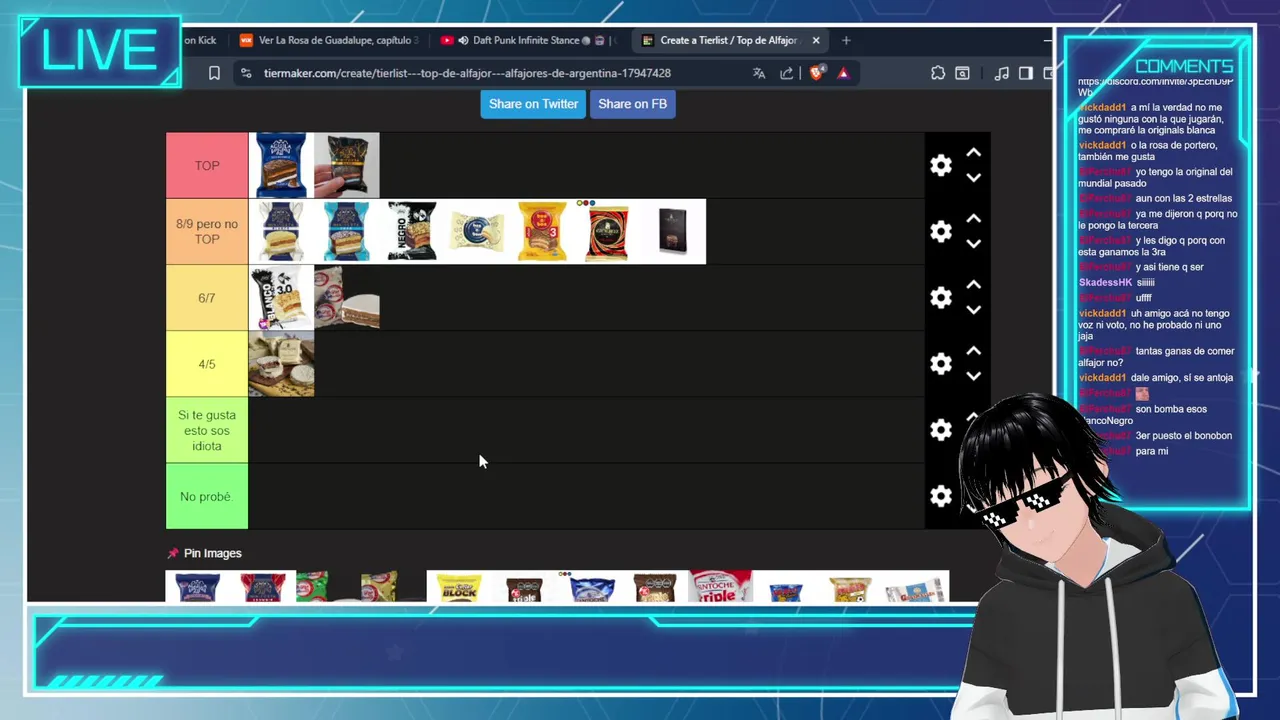The image size is (1280, 720).
Task: Click the '8/9 pero no TOP' tier label
Action: click(x=207, y=232)
